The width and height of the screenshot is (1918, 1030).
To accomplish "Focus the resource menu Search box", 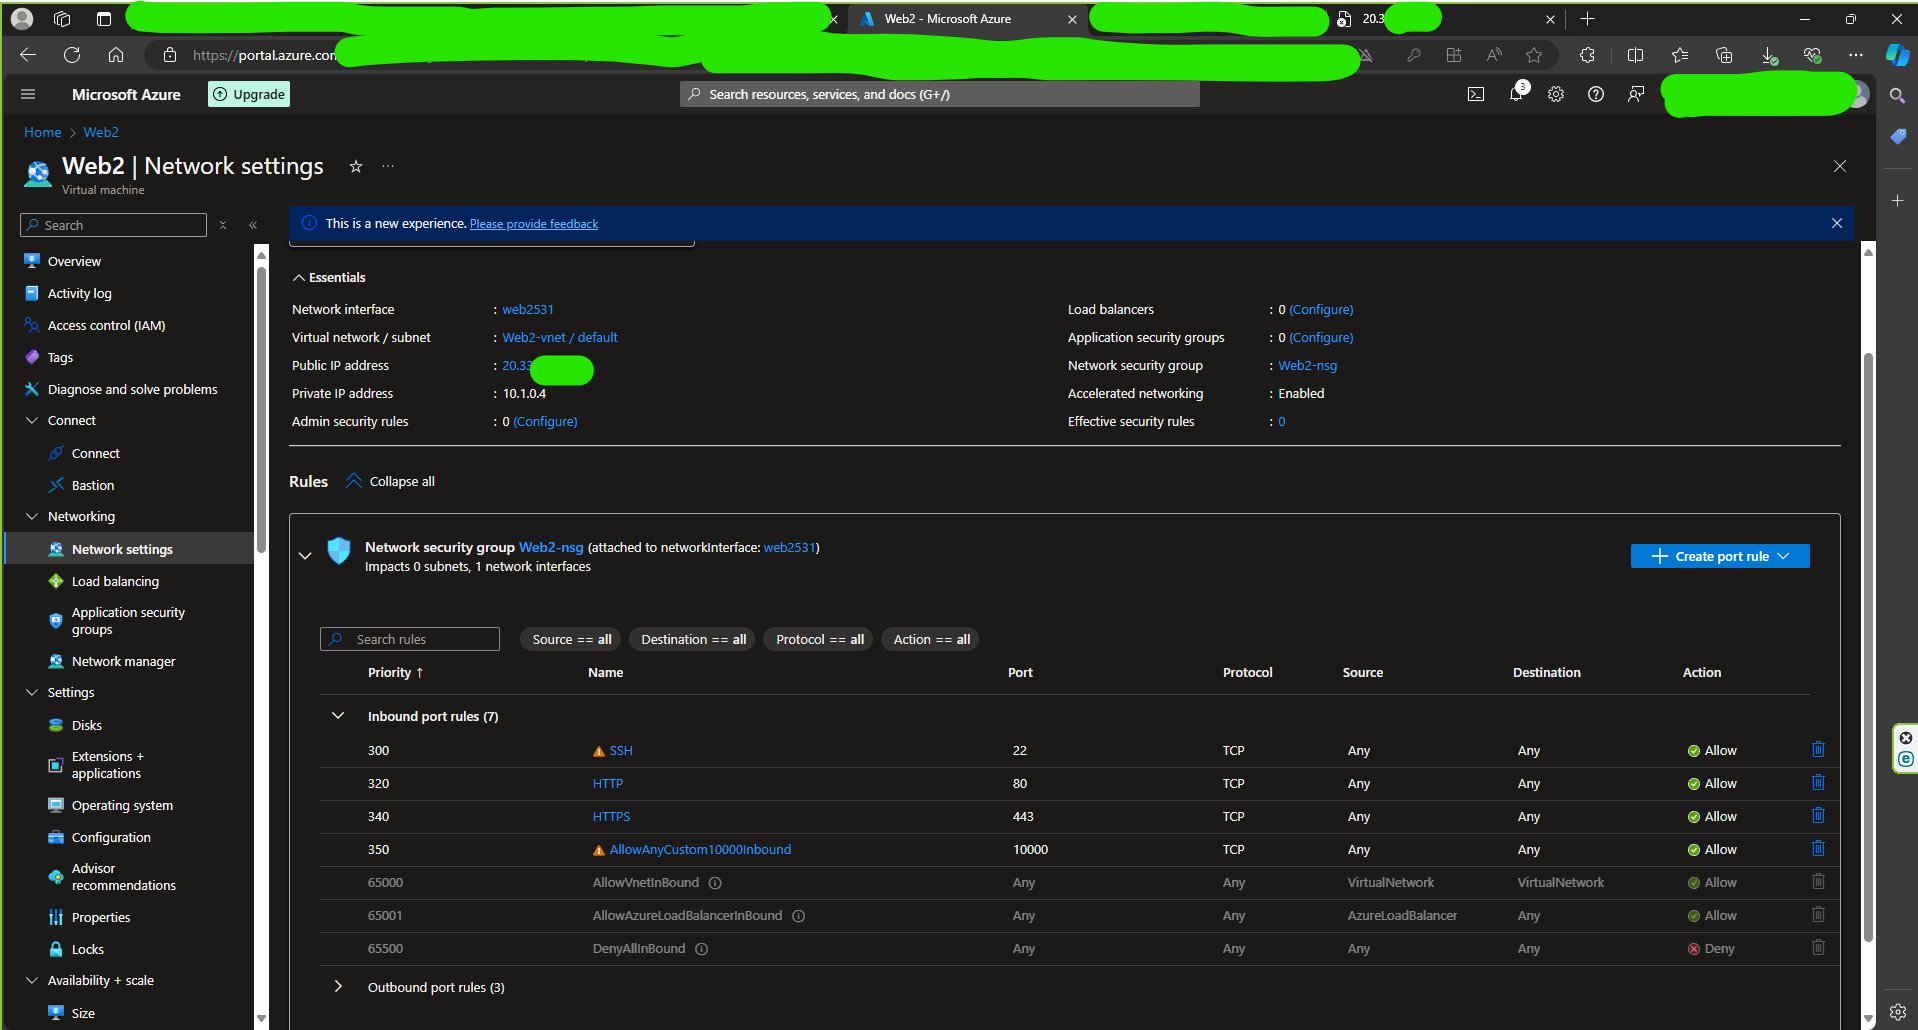I will 113,225.
